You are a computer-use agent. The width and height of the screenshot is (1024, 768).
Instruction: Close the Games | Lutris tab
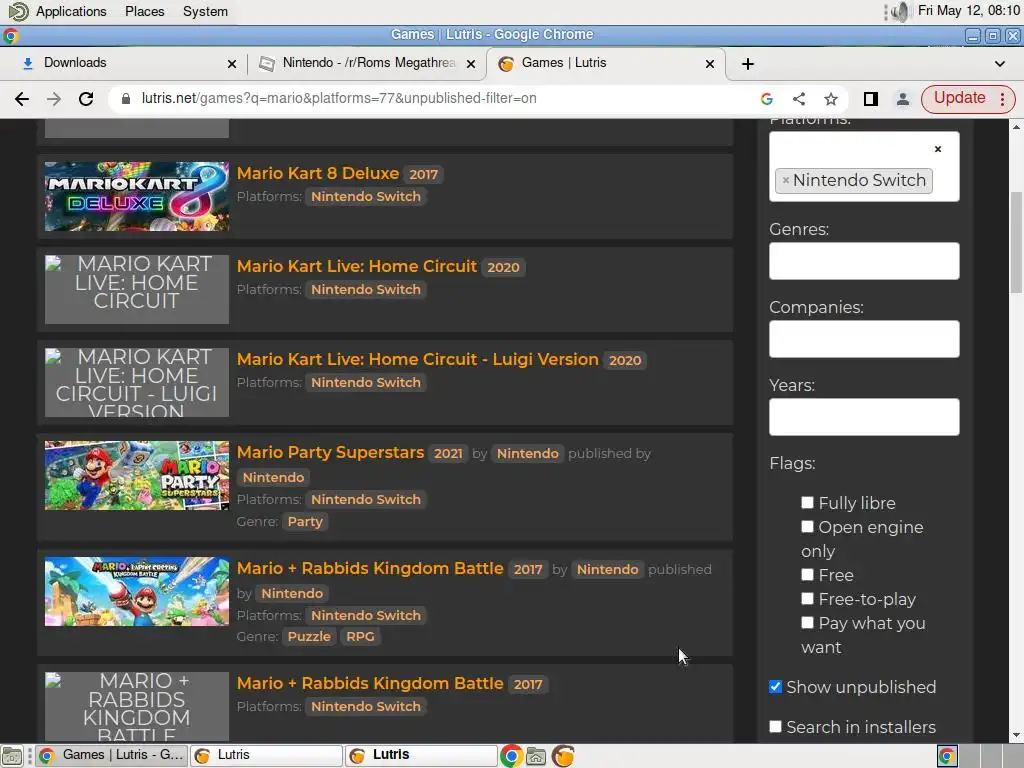(x=710, y=64)
